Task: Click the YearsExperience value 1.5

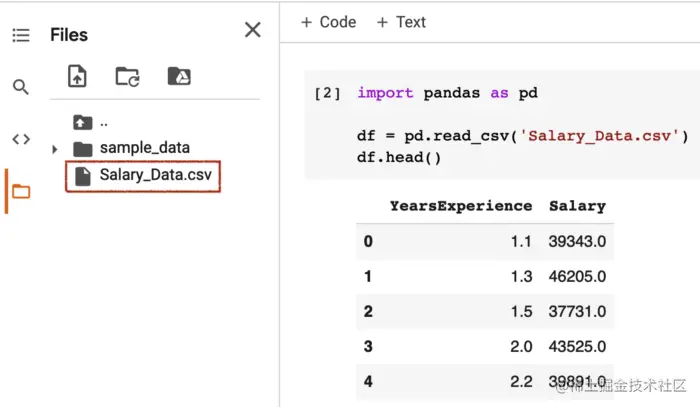Action: [521, 311]
